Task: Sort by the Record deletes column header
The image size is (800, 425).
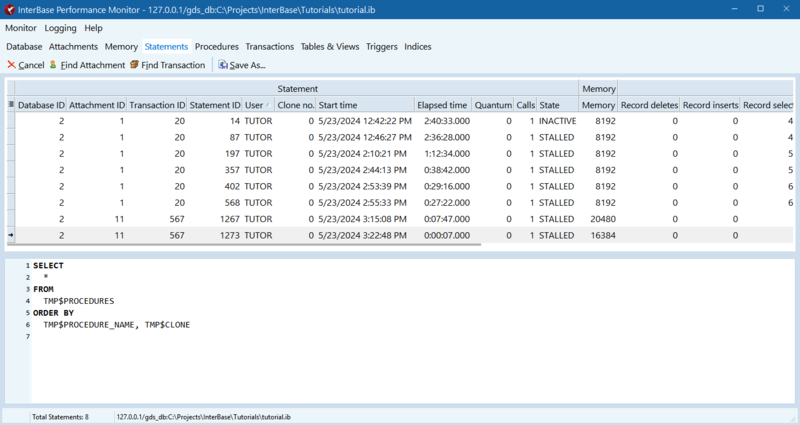Action: (649, 105)
